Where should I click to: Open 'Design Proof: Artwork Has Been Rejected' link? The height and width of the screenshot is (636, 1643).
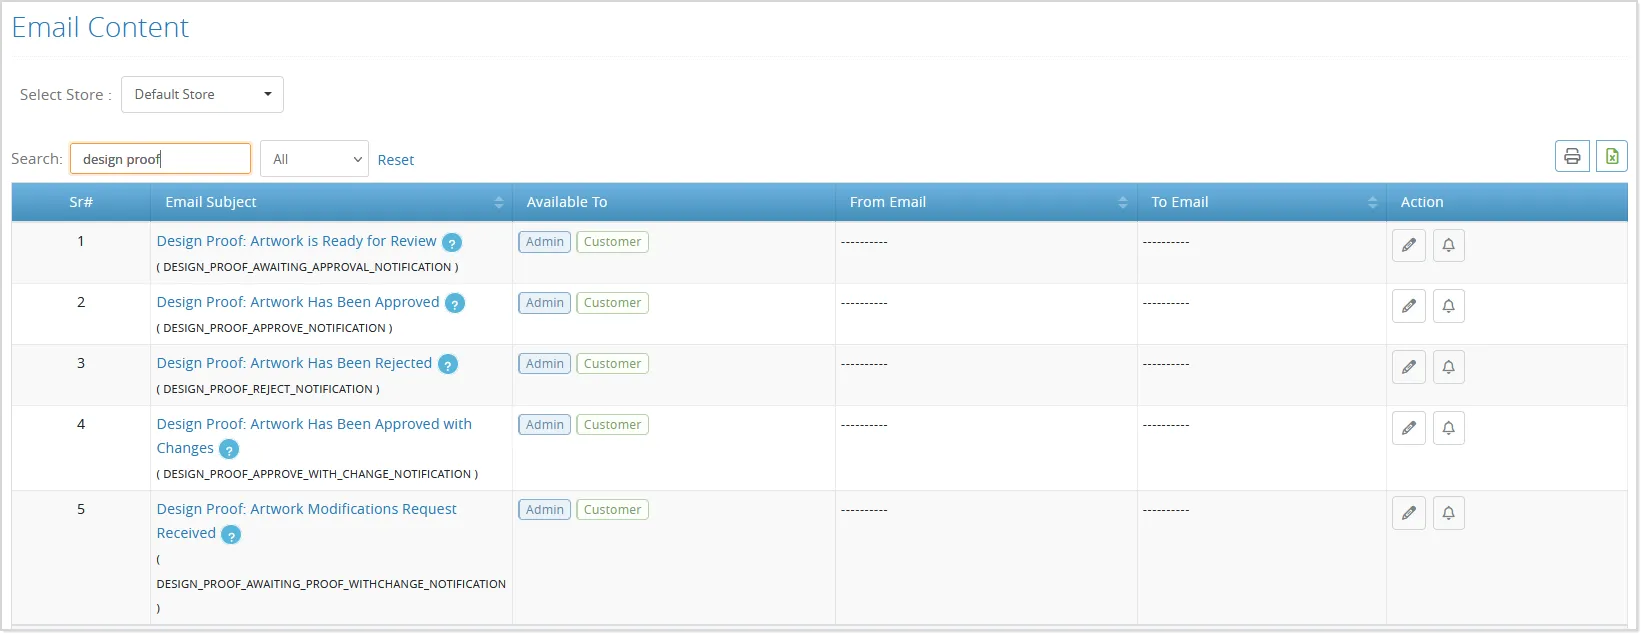[x=294, y=363]
